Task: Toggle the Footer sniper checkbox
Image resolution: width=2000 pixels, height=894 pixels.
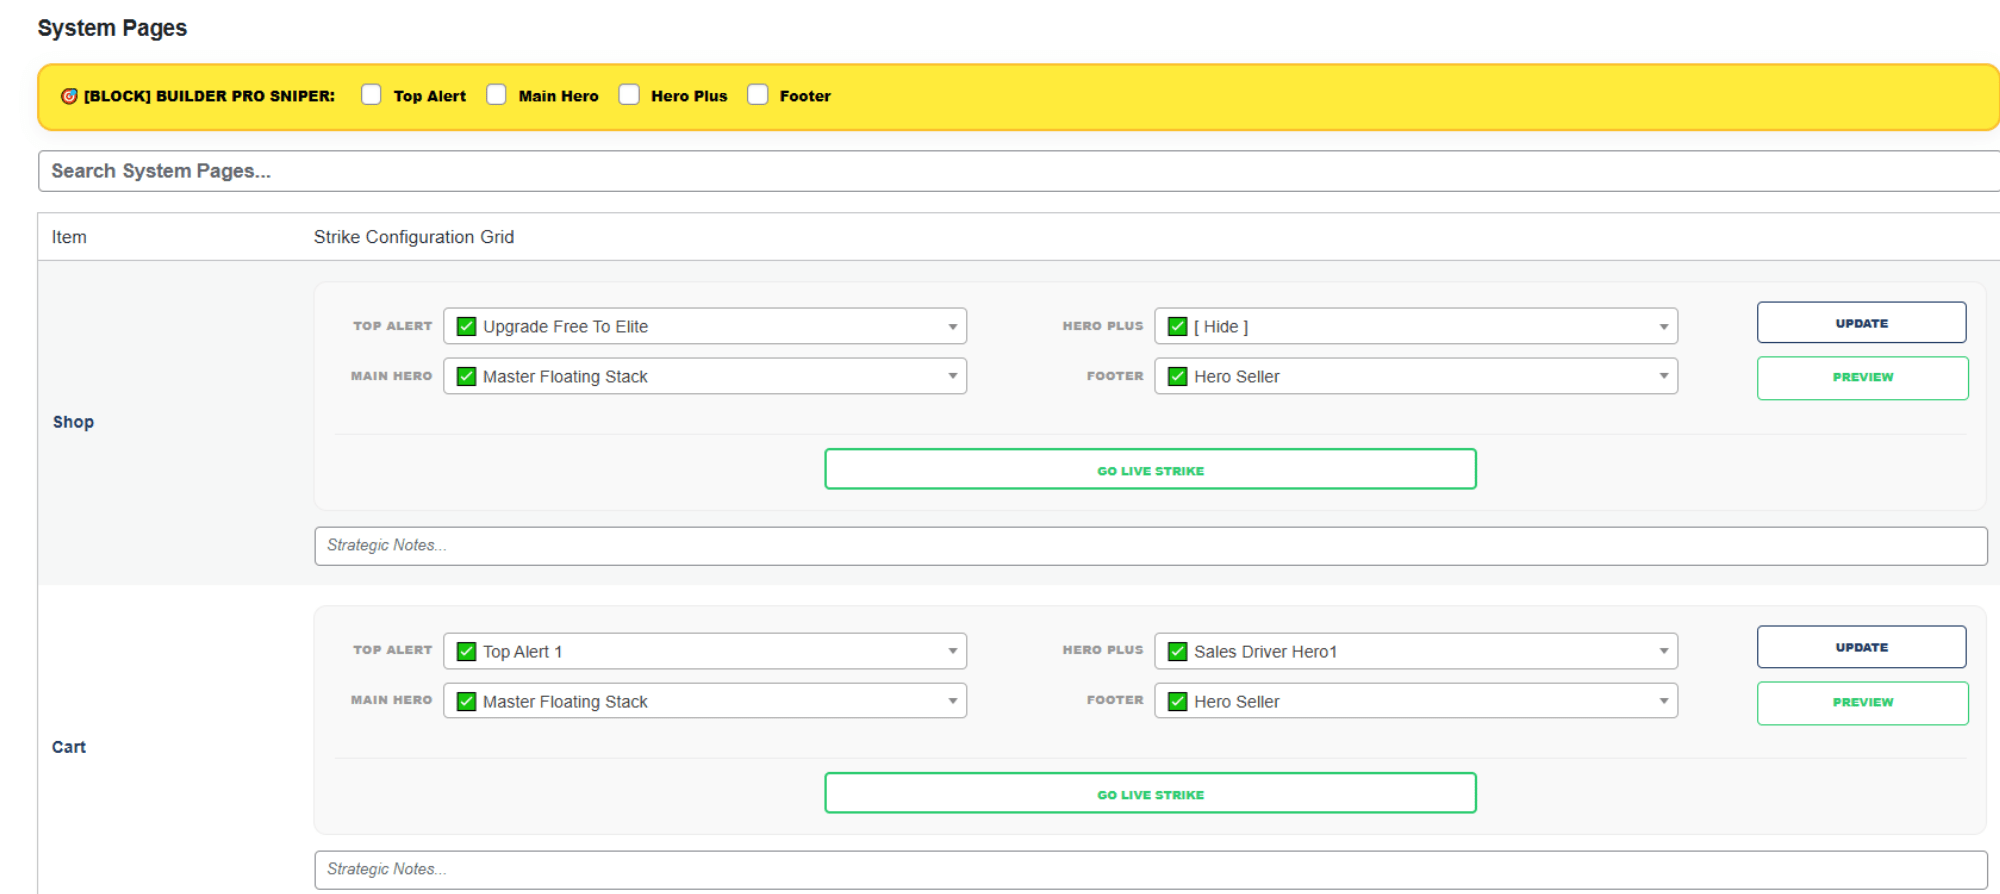Action: click(758, 95)
